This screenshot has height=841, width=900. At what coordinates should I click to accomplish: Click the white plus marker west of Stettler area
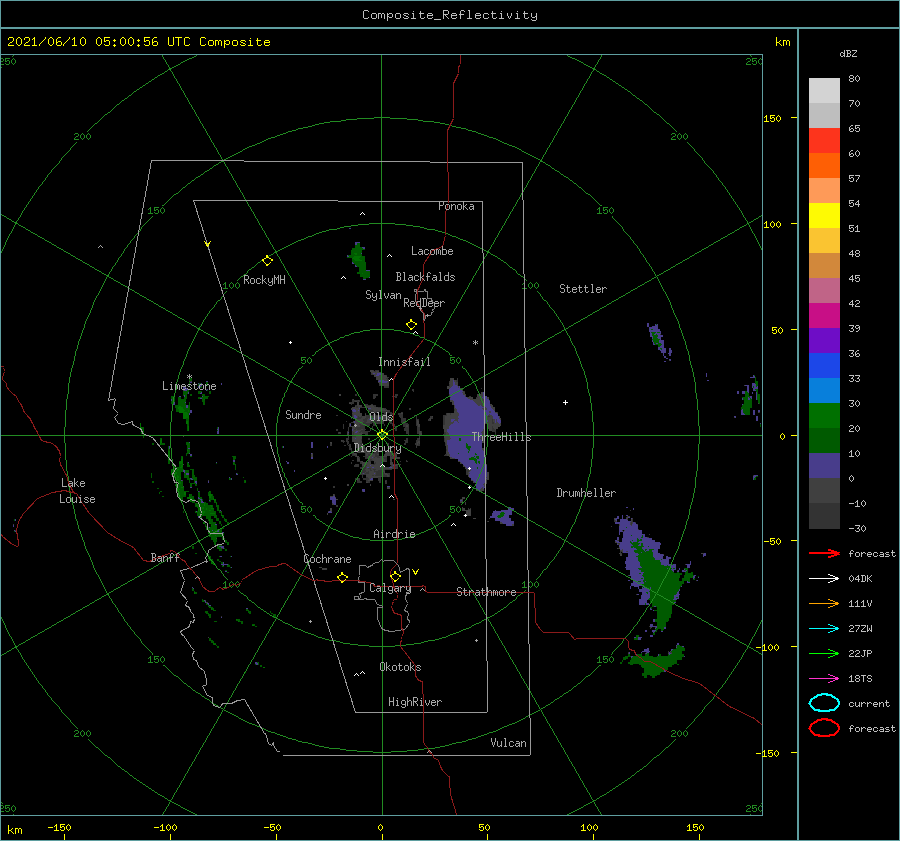pos(565,402)
